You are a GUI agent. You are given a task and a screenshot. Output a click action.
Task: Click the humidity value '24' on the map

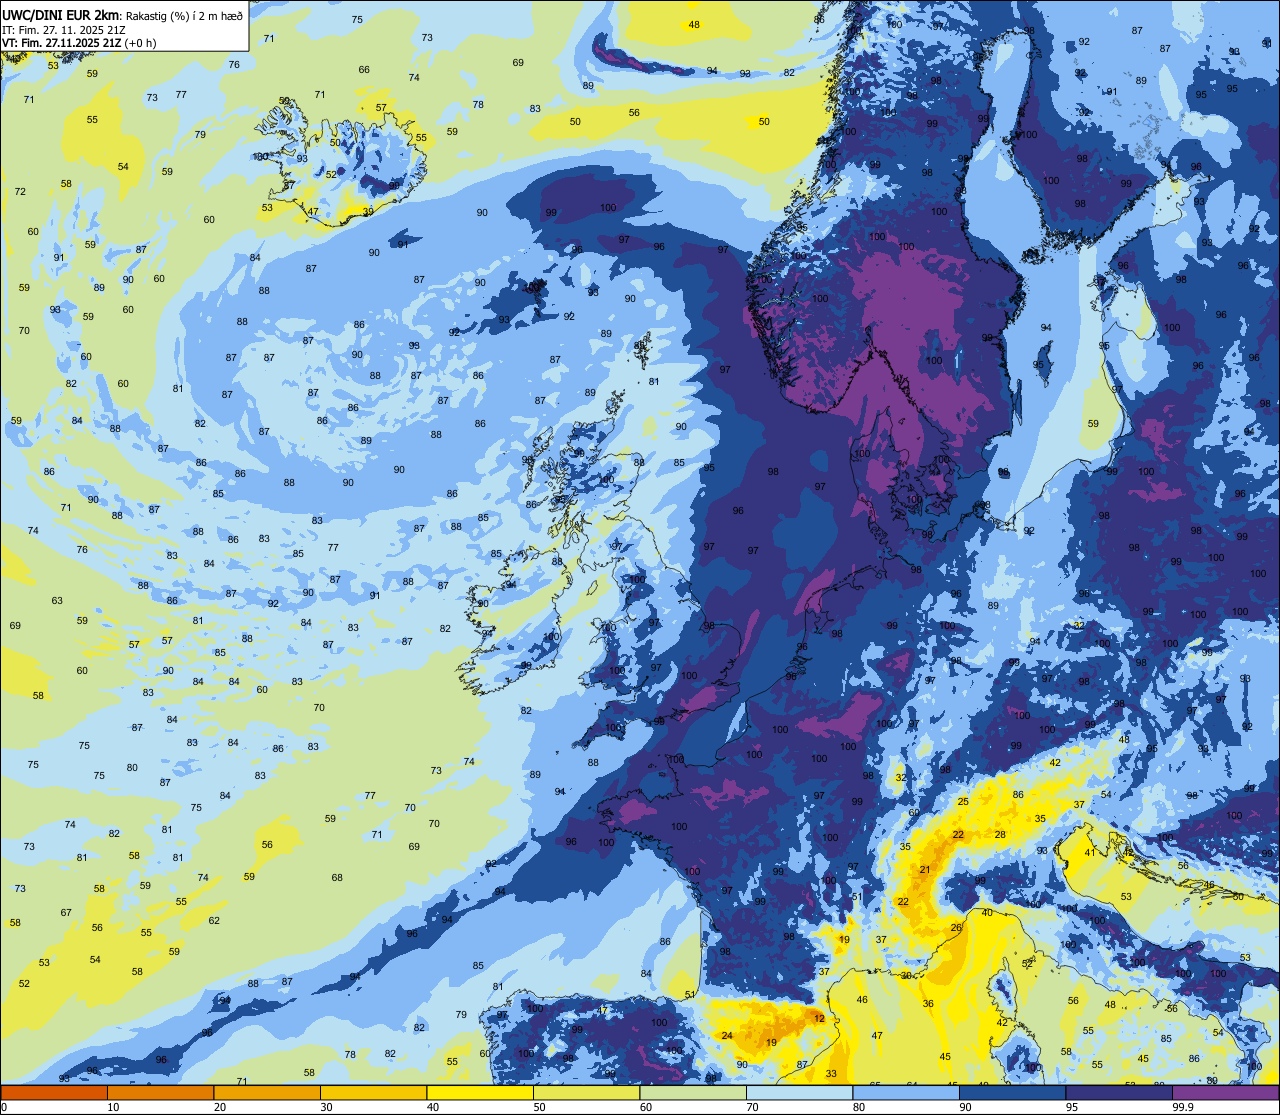[727, 1036]
